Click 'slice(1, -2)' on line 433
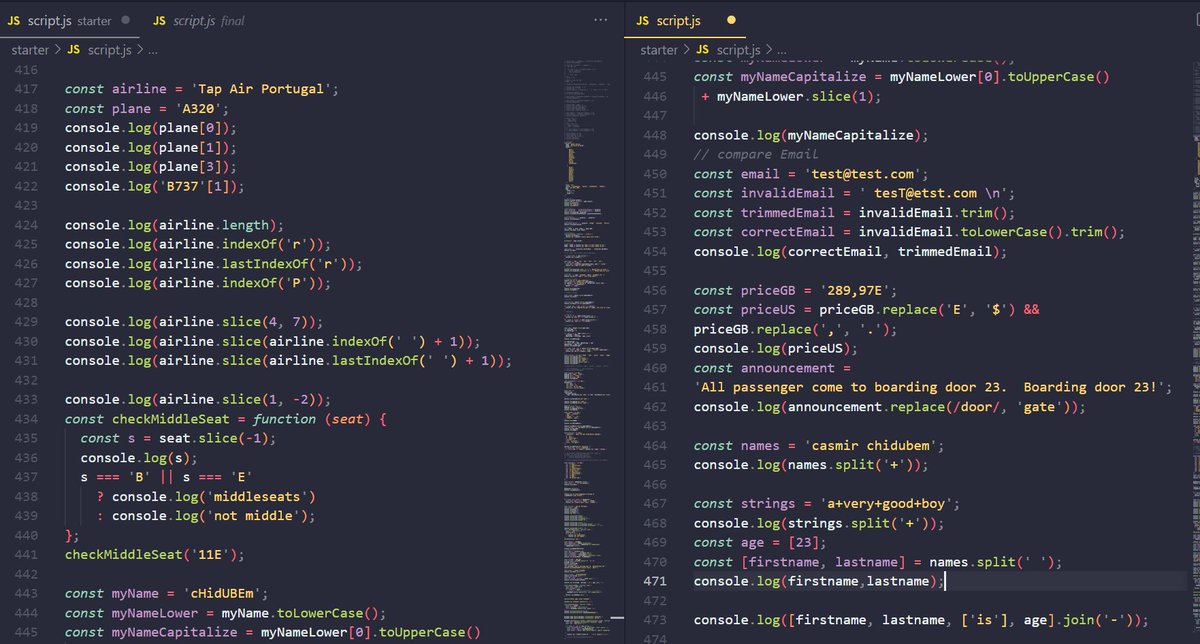Viewport: 1200px width, 644px height. pos(267,399)
